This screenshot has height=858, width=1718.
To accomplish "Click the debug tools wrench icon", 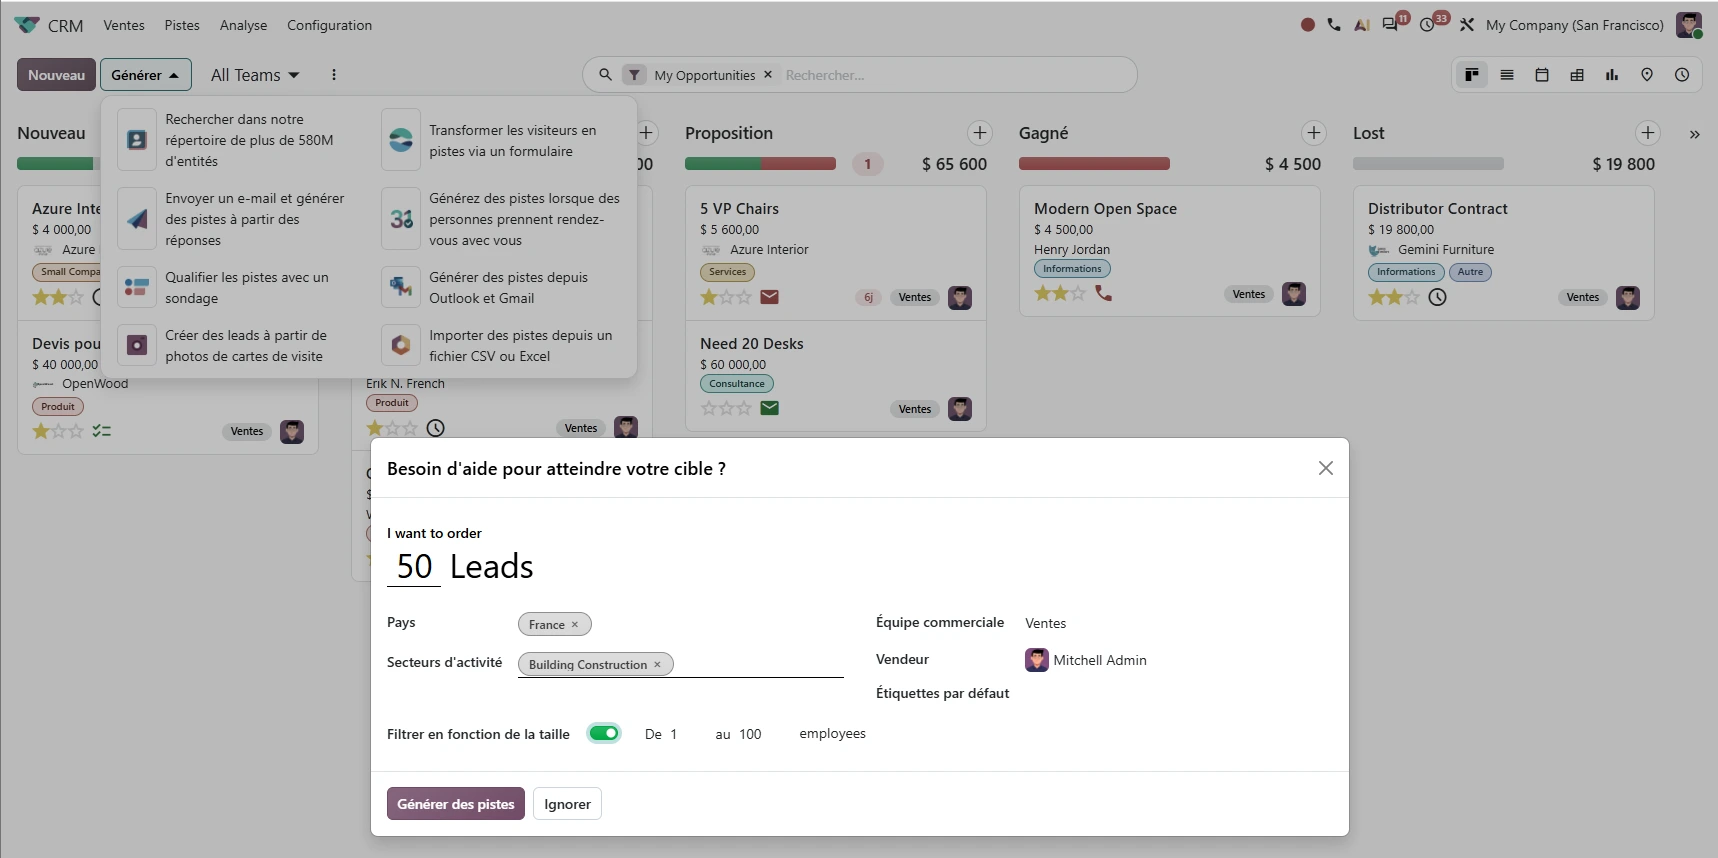I will click(x=1467, y=25).
